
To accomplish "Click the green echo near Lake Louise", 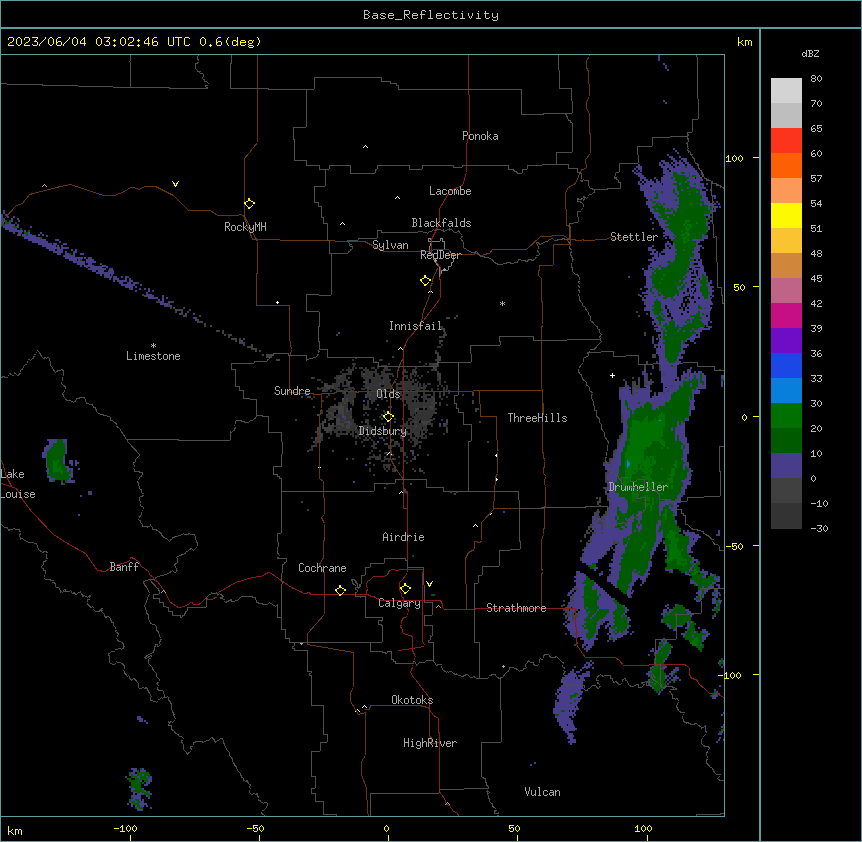I will click(x=57, y=461).
